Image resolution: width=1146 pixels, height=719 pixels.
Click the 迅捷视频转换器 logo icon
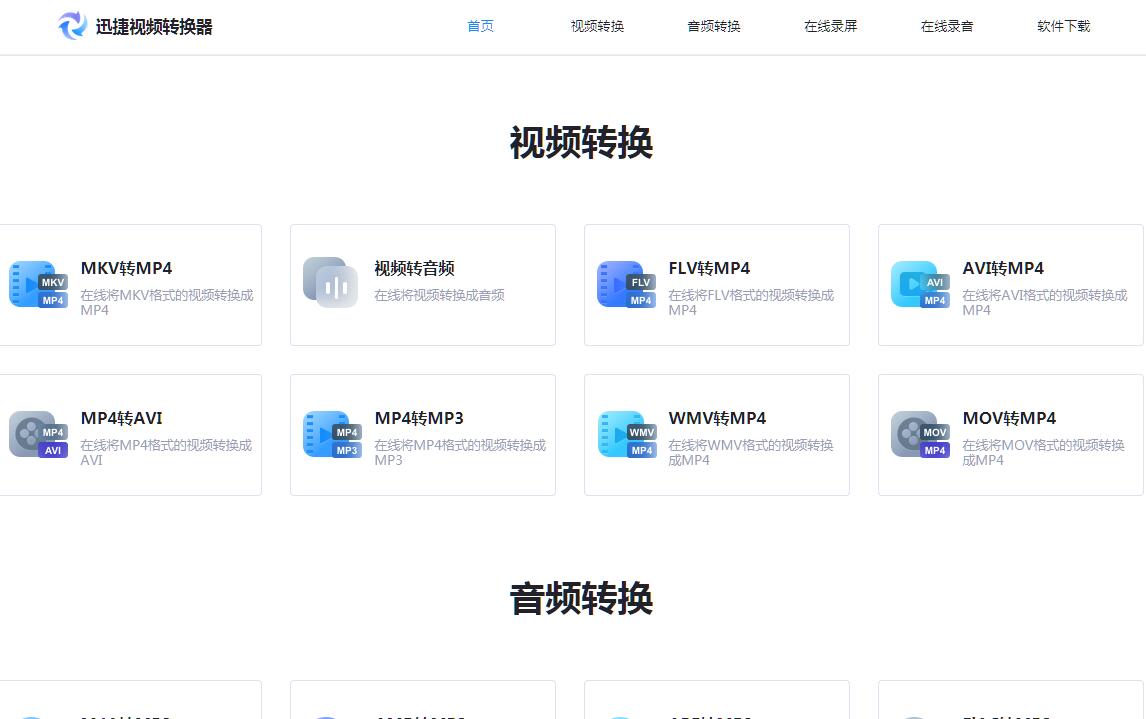[x=73, y=26]
